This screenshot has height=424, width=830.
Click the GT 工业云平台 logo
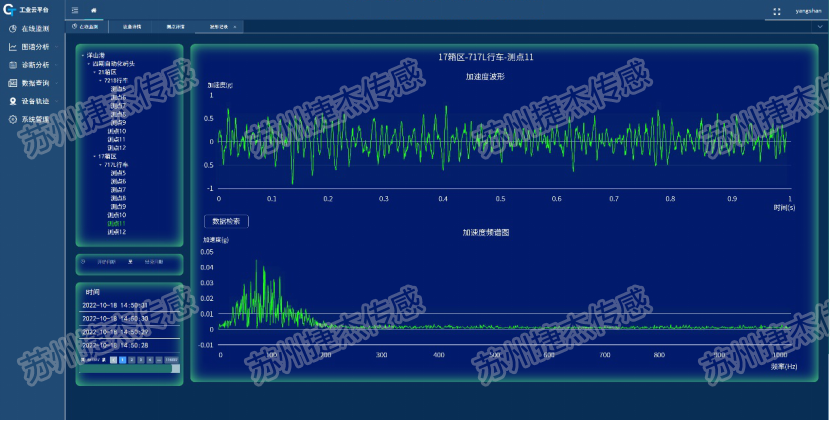pos(25,10)
